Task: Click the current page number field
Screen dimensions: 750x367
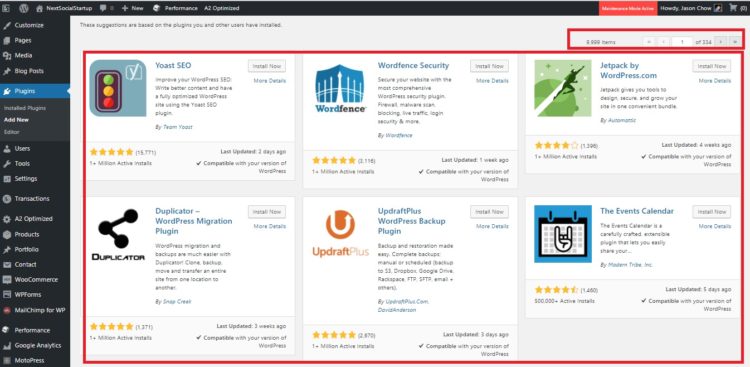Action: tap(682, 42)
